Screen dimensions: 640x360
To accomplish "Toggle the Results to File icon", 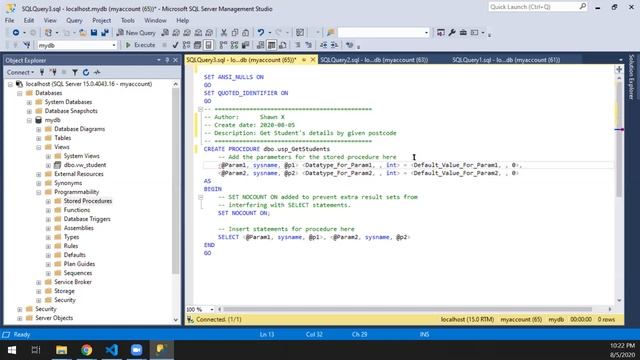I will tap(282, 45).
